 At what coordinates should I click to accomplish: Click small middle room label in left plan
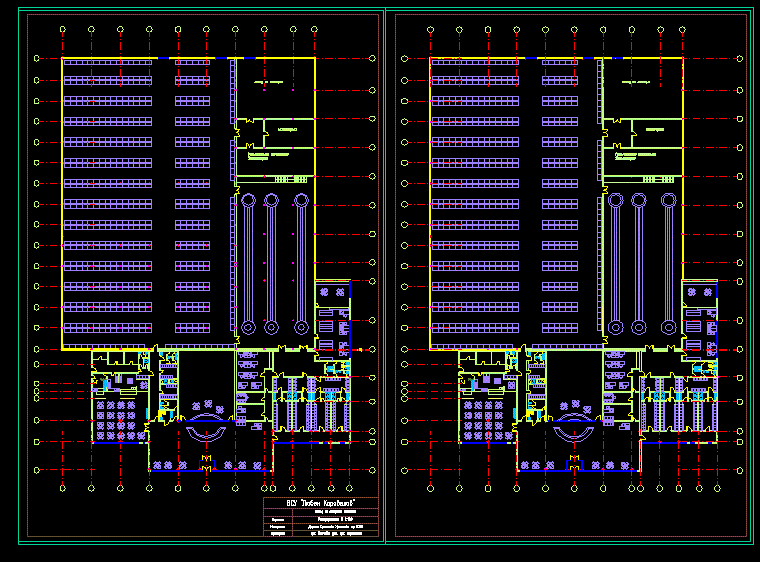[287, 131]
